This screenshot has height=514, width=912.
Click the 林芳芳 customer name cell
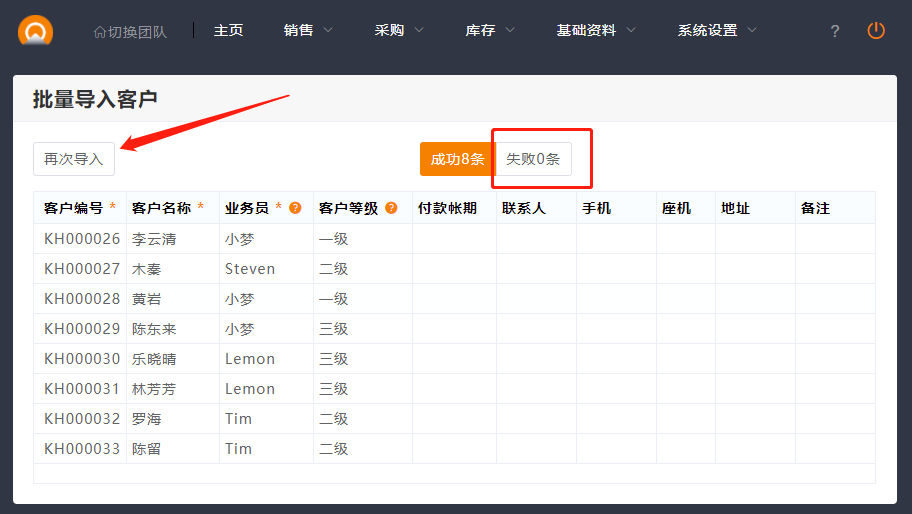[154, 389]
